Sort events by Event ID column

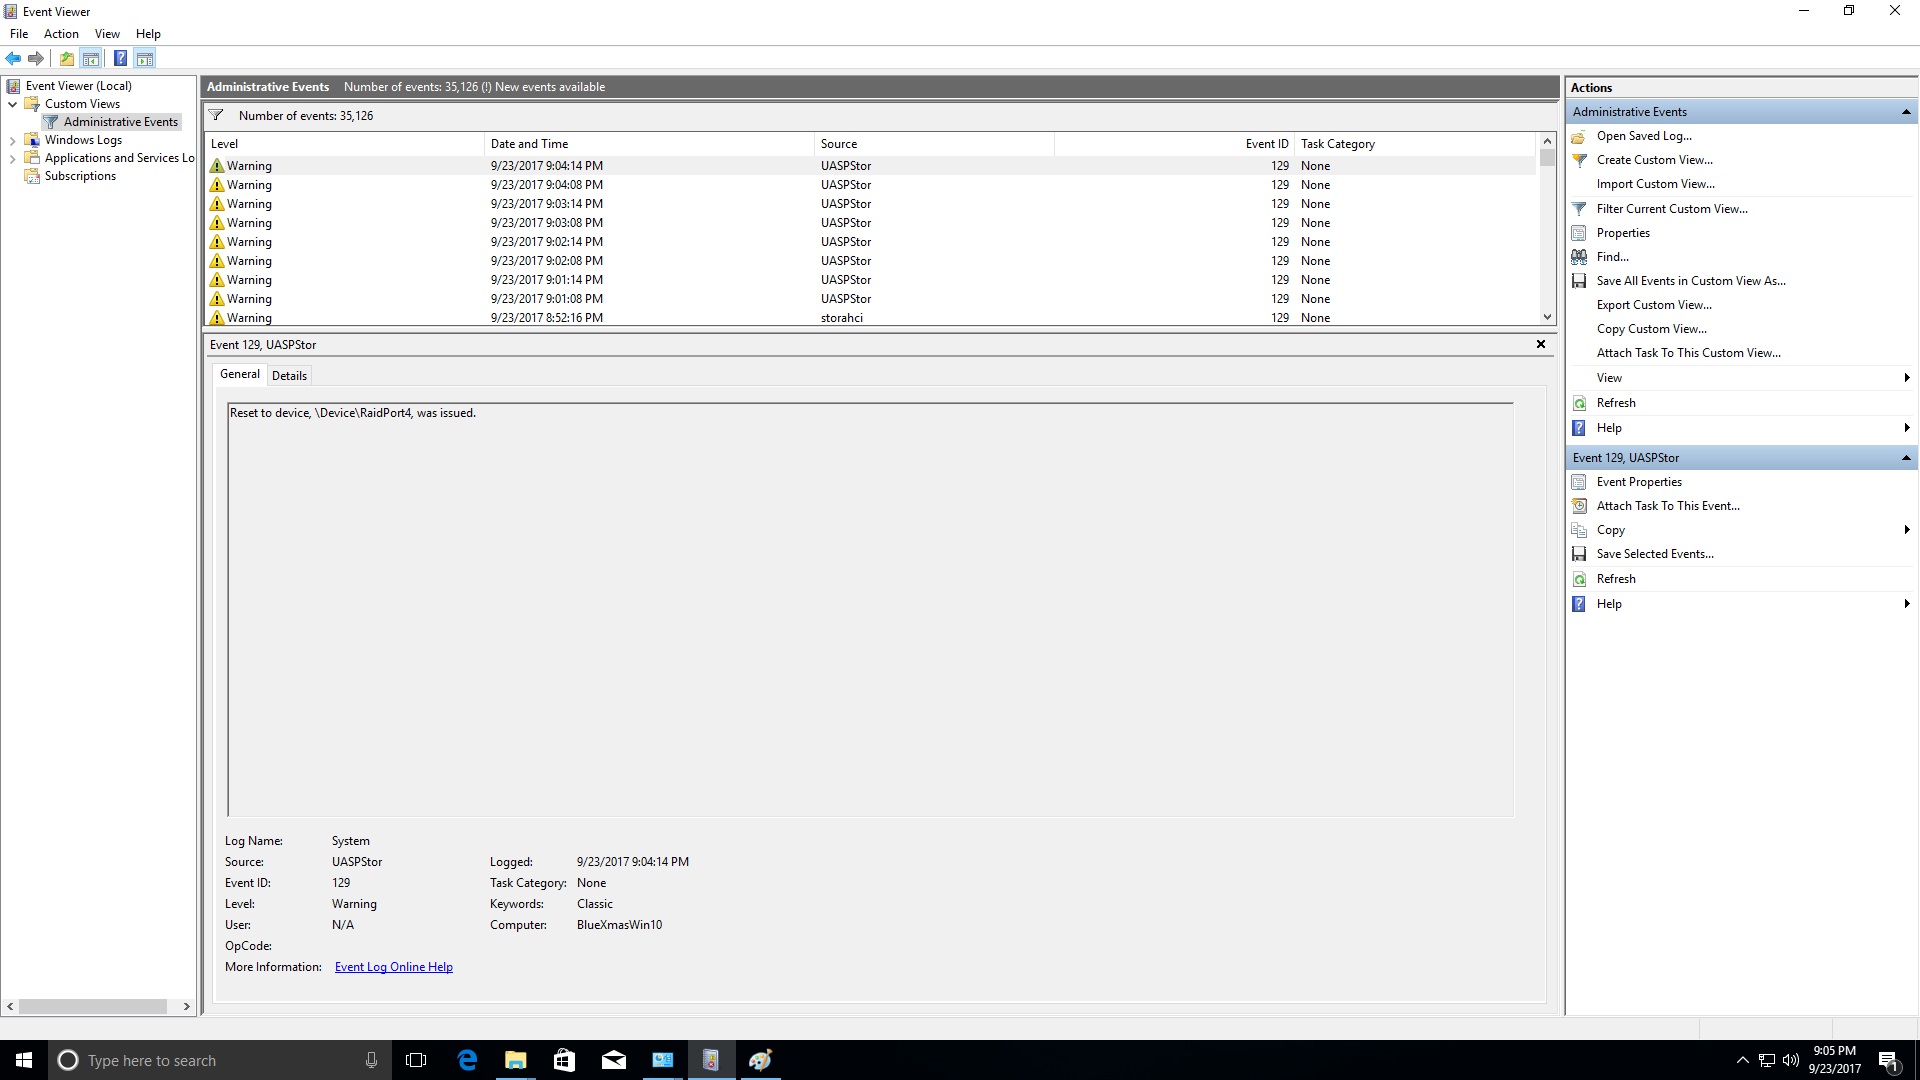(x=1174, y=144)
